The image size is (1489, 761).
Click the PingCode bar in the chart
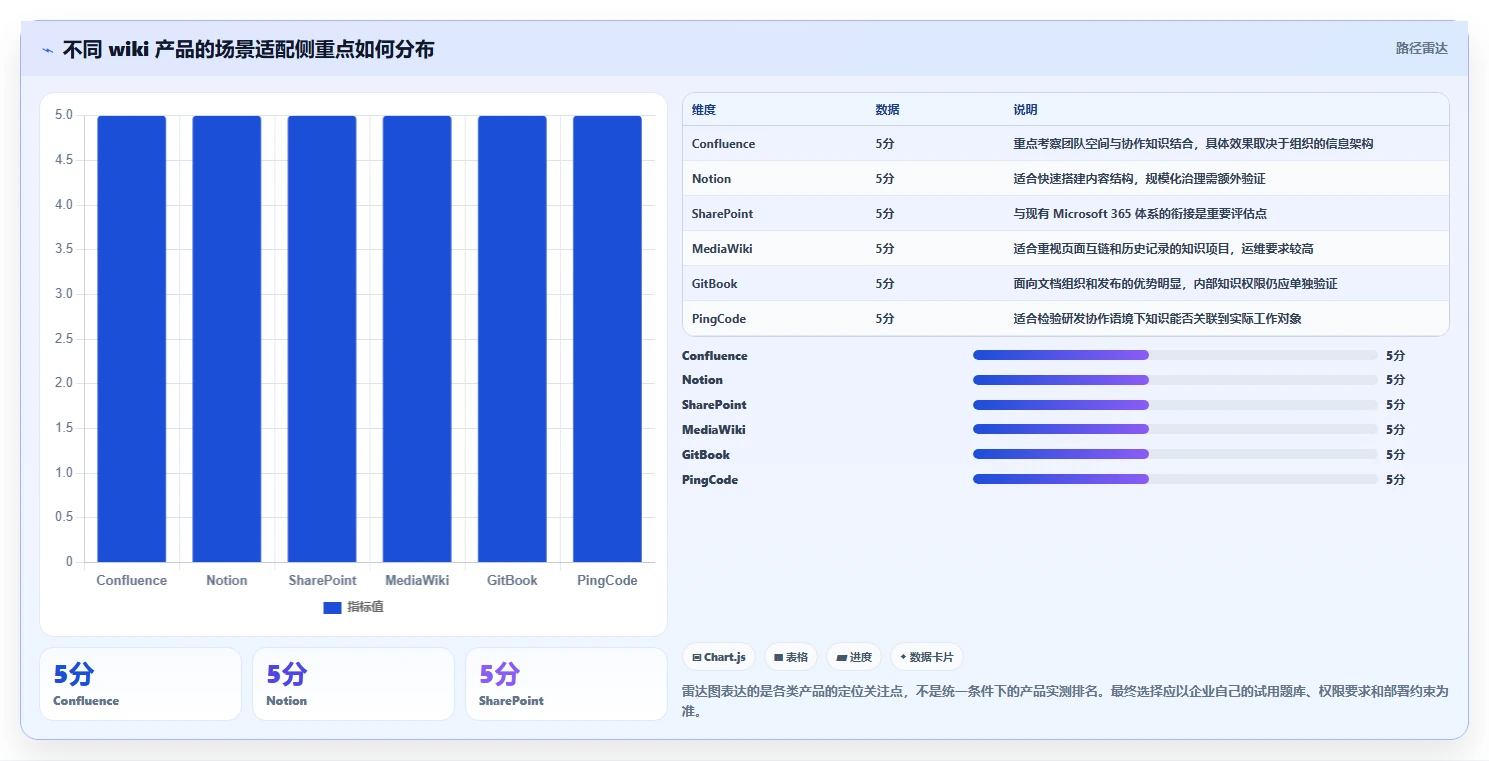[x=607, y=338]
